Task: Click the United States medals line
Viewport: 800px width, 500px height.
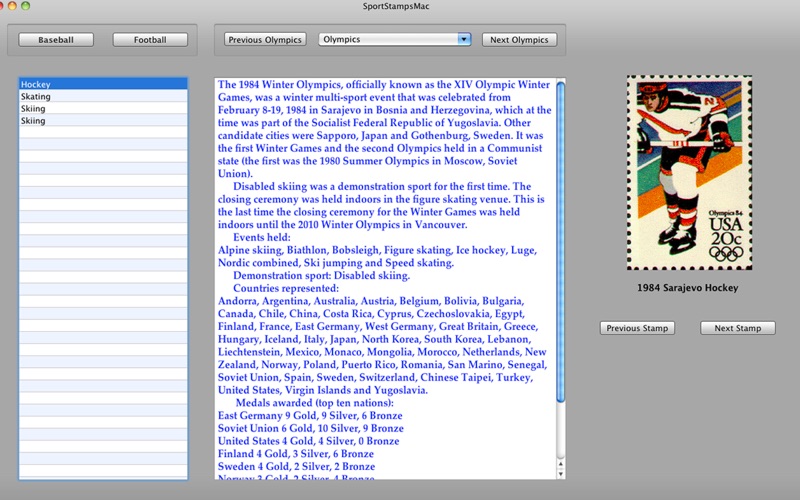Action: point(309,441)
